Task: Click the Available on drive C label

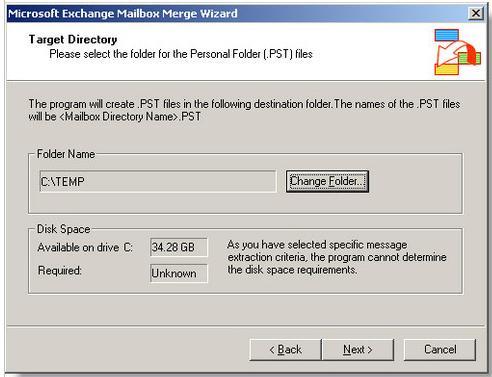Action: click(85, 247)
